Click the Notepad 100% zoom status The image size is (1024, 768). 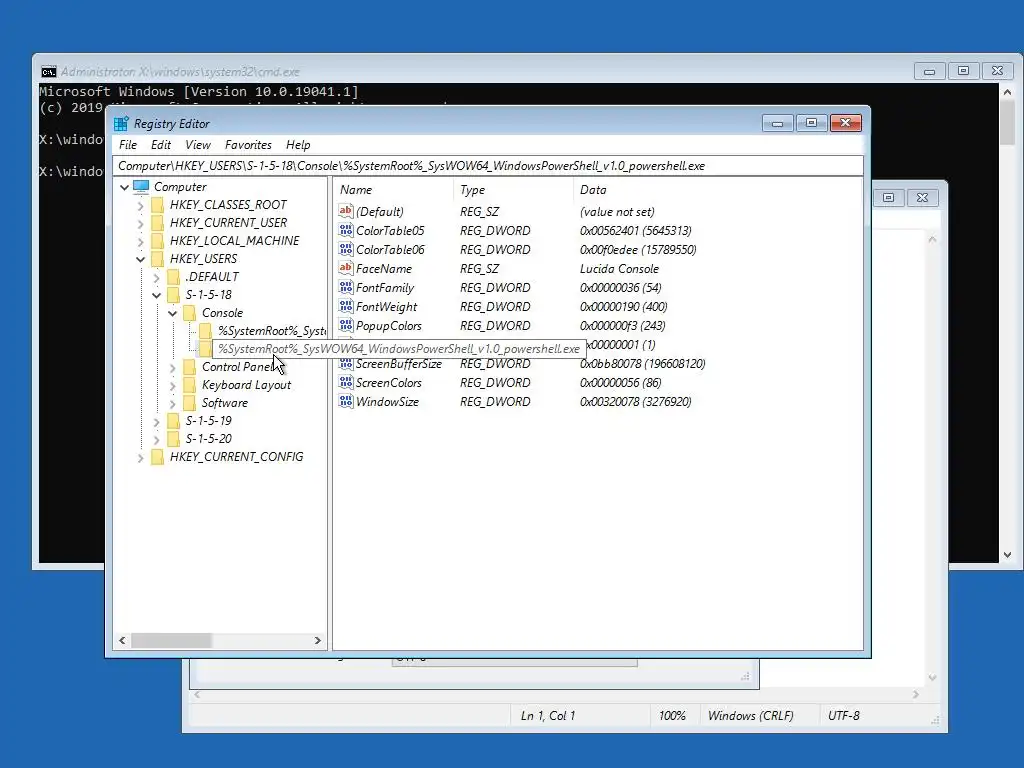(672, 716)
